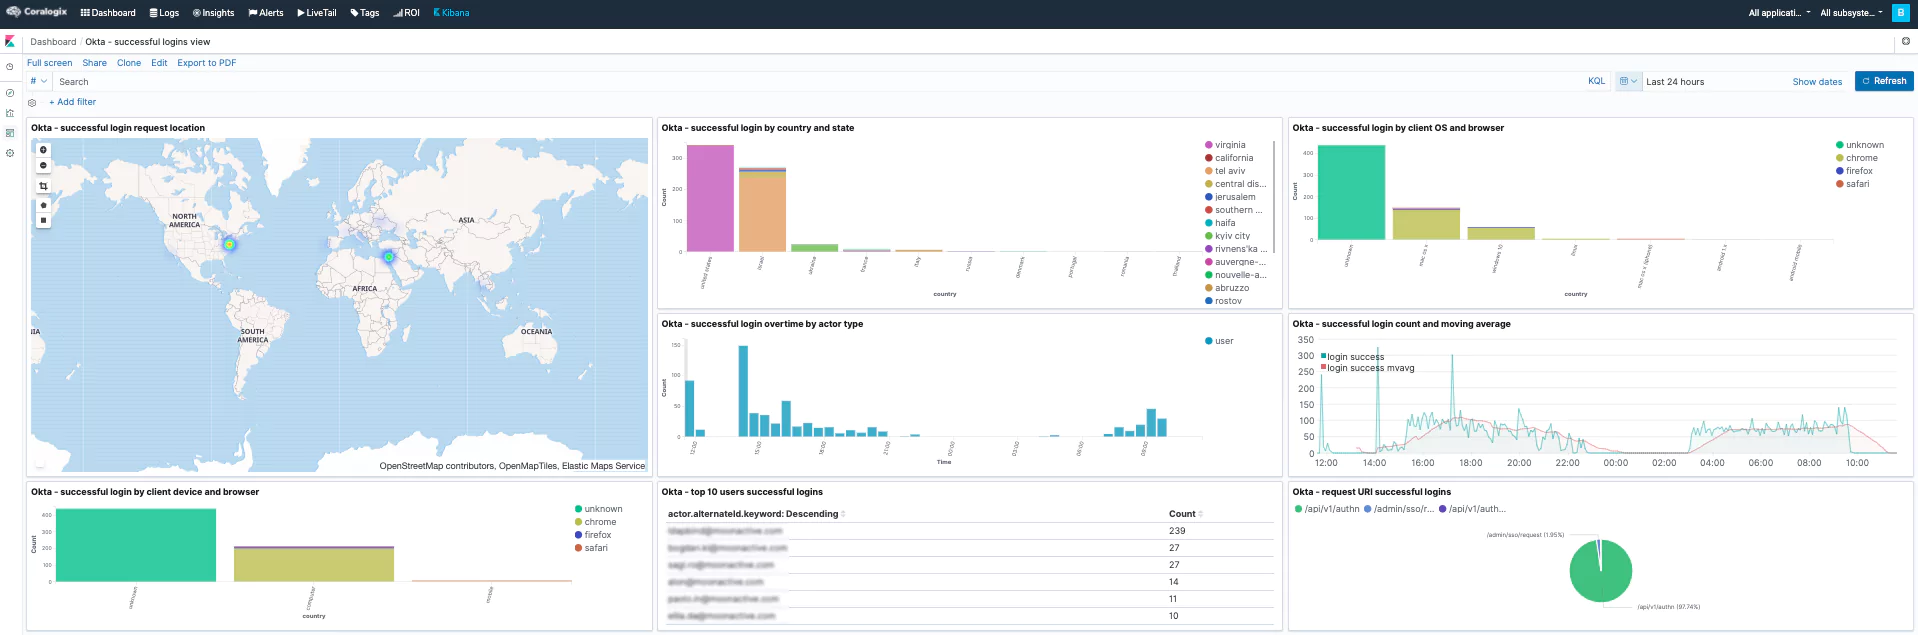Screen dimensions: 1918x635
Task: Open the calendar quick time menu
Action: (x=1628, y=81)
